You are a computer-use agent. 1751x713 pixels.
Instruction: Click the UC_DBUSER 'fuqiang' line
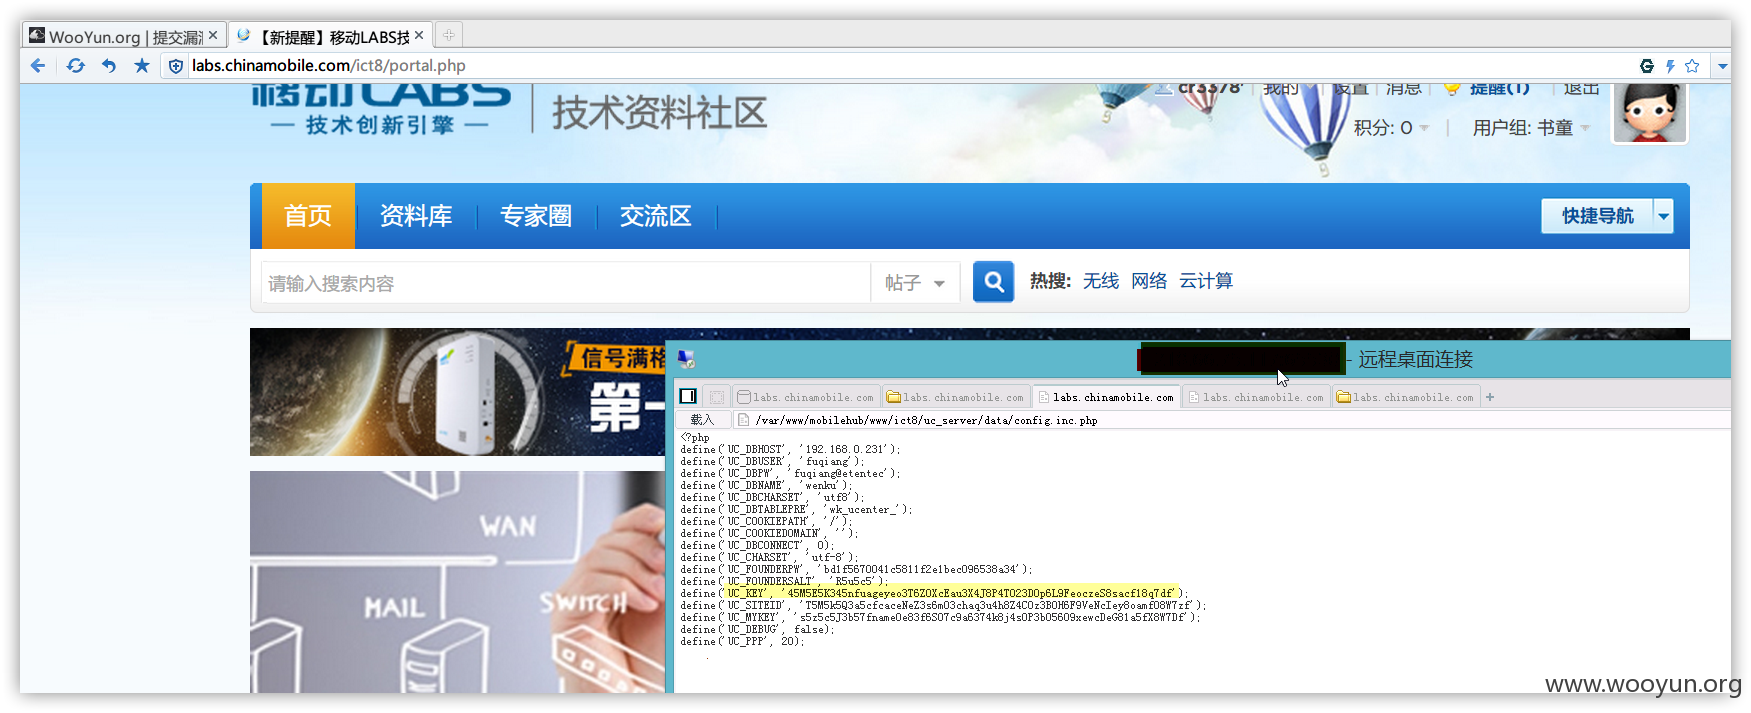coord(773,462)
